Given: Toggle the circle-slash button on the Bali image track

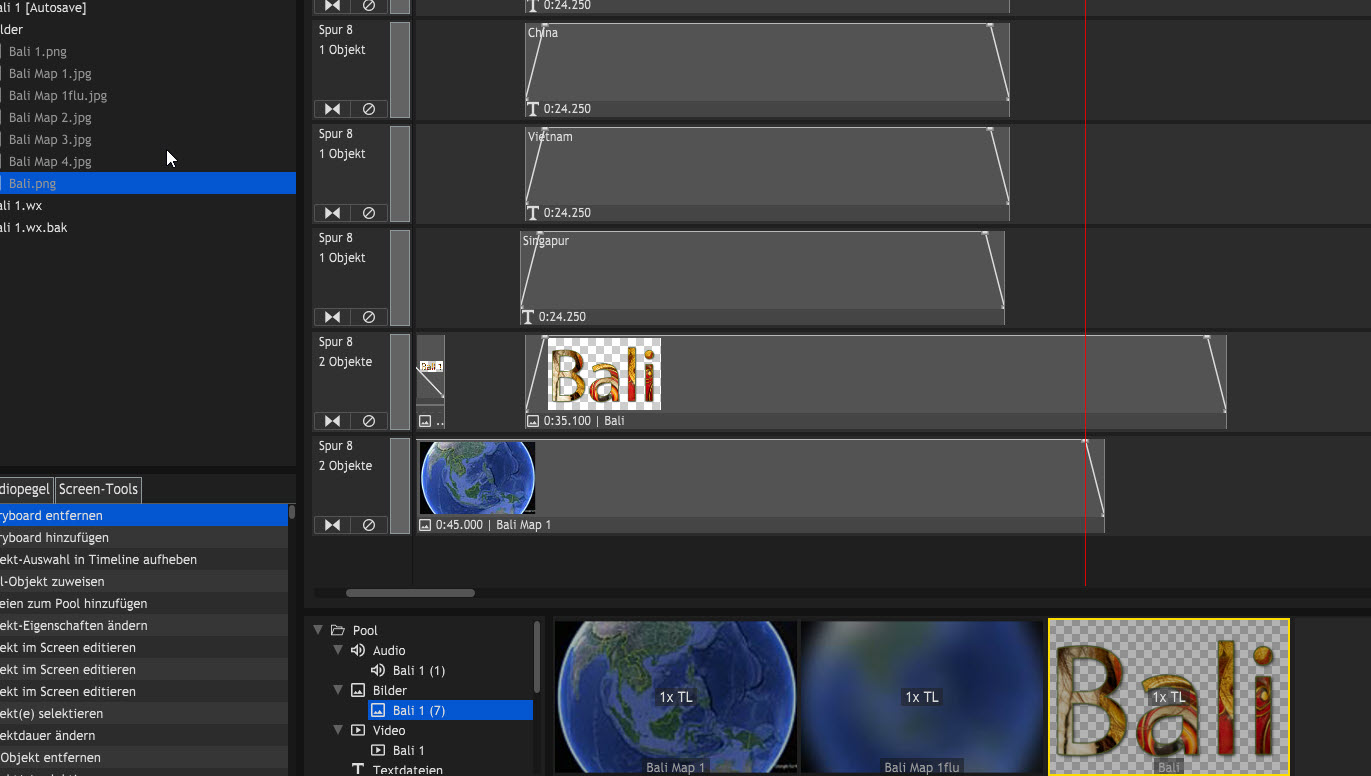Looking at the screenshot, I should pyautogui.click(x=368, y=421).
